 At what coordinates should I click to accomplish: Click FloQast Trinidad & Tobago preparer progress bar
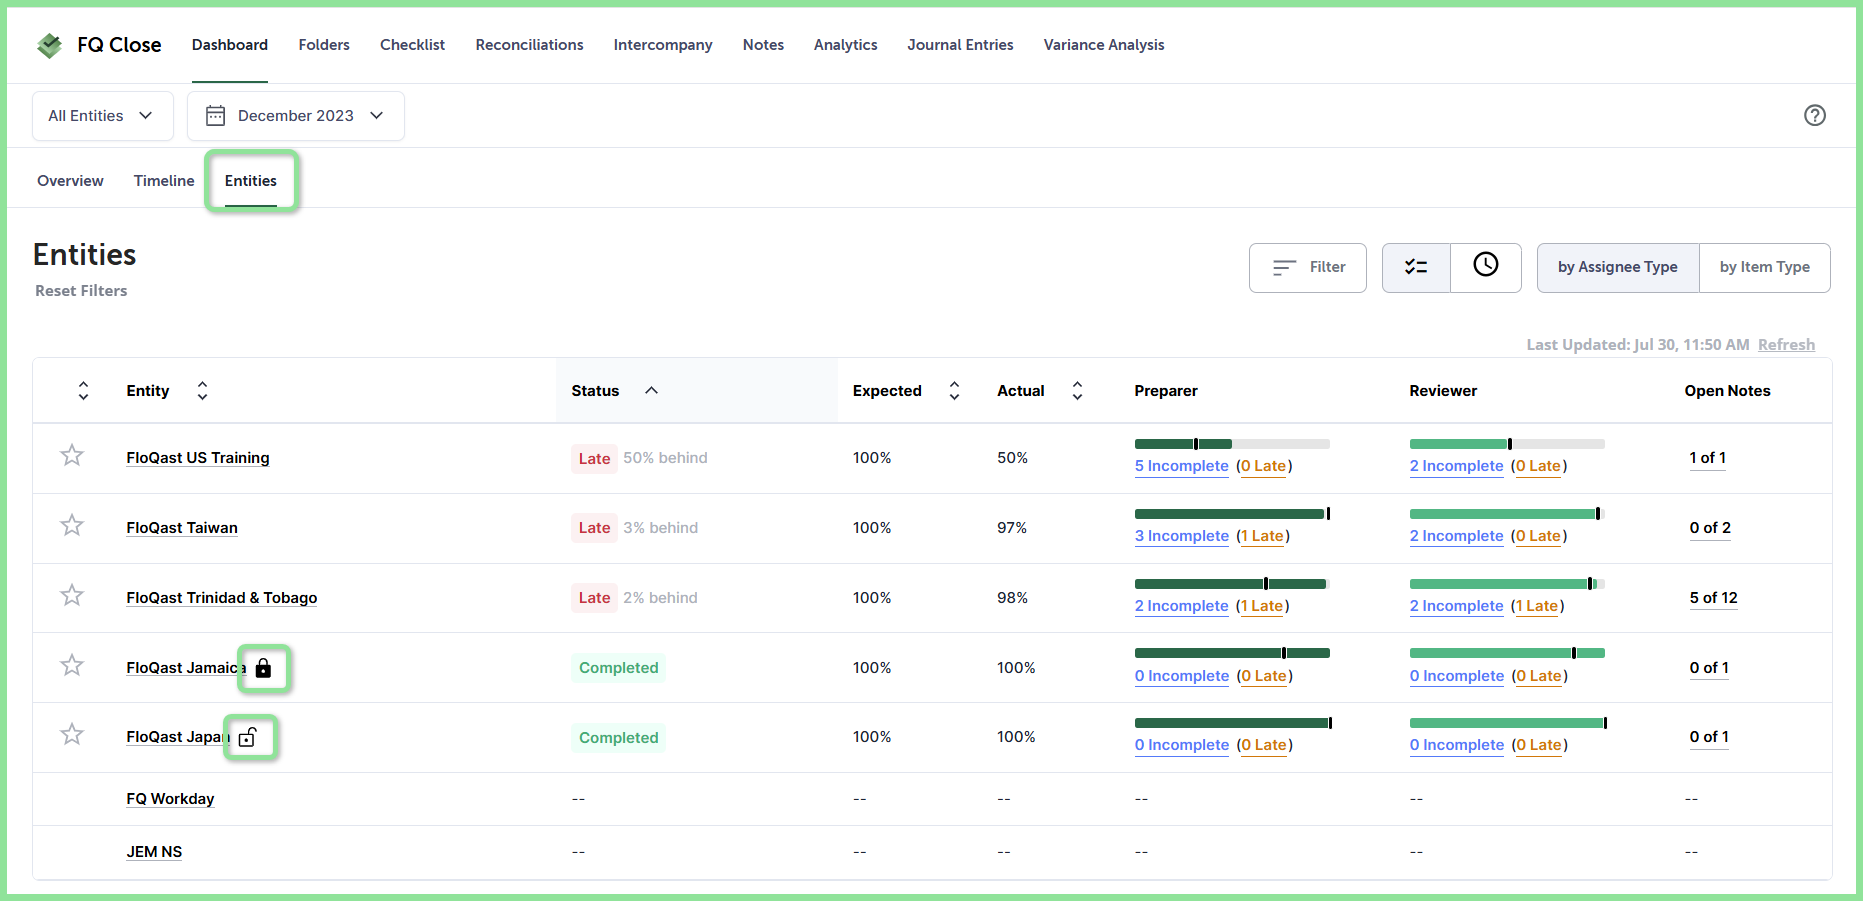(1232, 584)
